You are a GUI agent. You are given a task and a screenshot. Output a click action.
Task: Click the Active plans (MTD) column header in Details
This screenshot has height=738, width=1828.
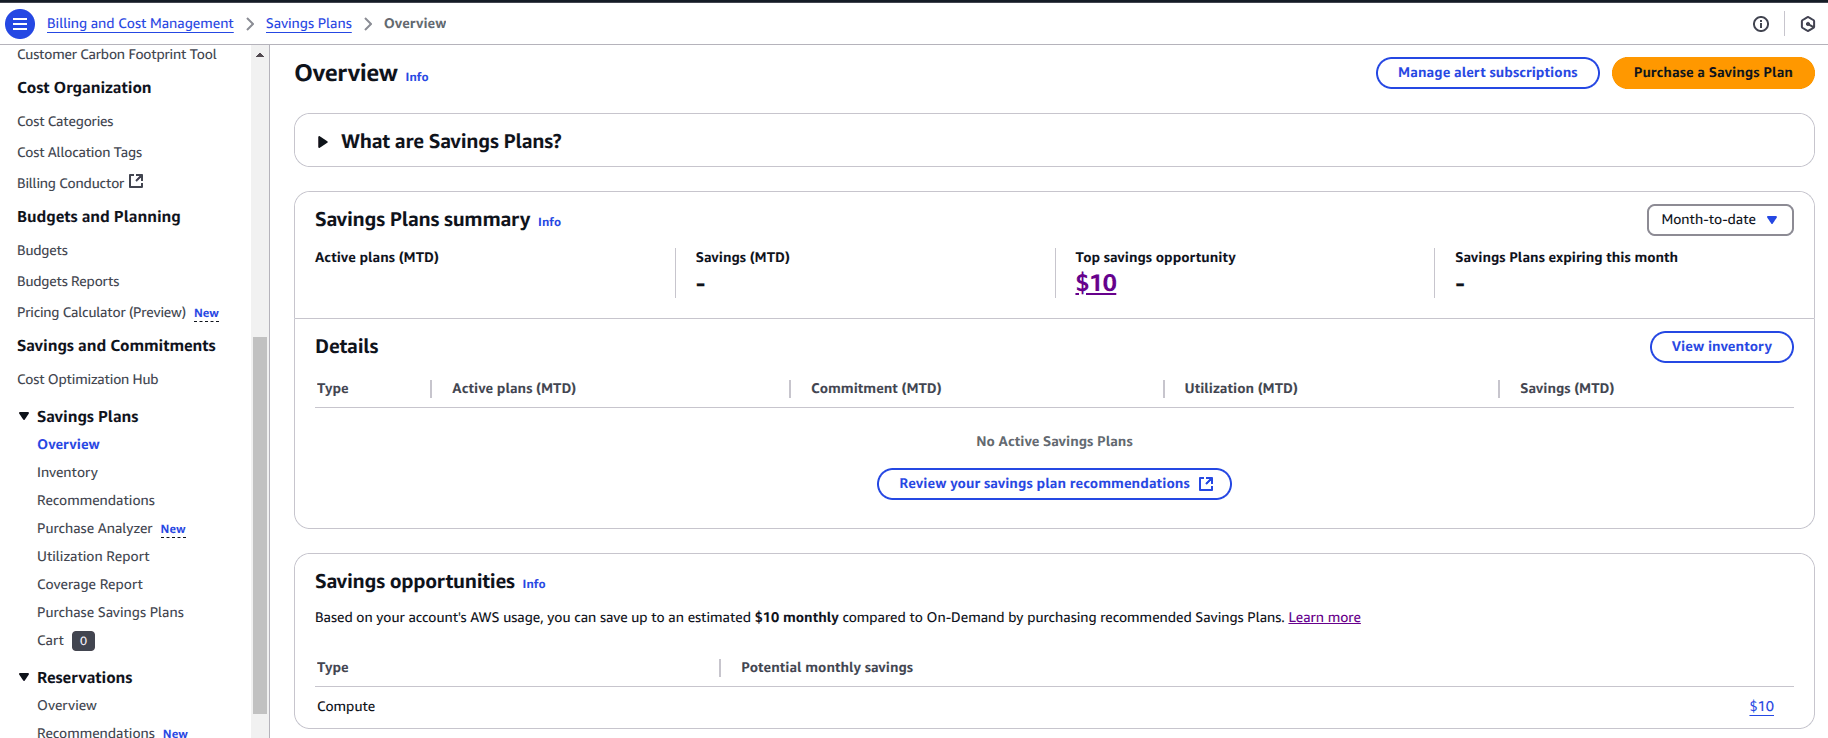514,389
